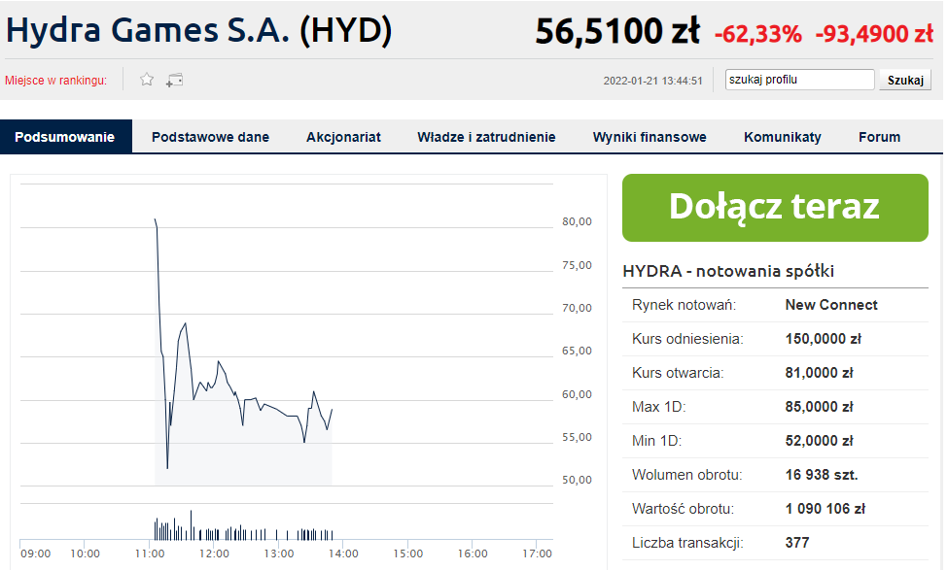Select Kurs odniesienia value 150,0000 zł
Image resolution: width=948 pixels, height=570 pixels.
coord(823,338)
